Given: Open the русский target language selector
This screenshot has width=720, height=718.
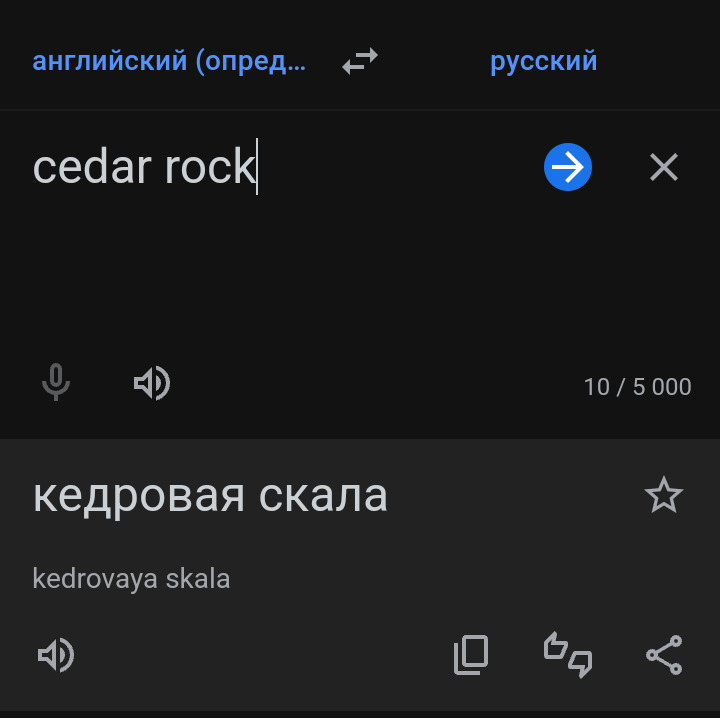Looking at the screenshot, I should tap(543, 62).
